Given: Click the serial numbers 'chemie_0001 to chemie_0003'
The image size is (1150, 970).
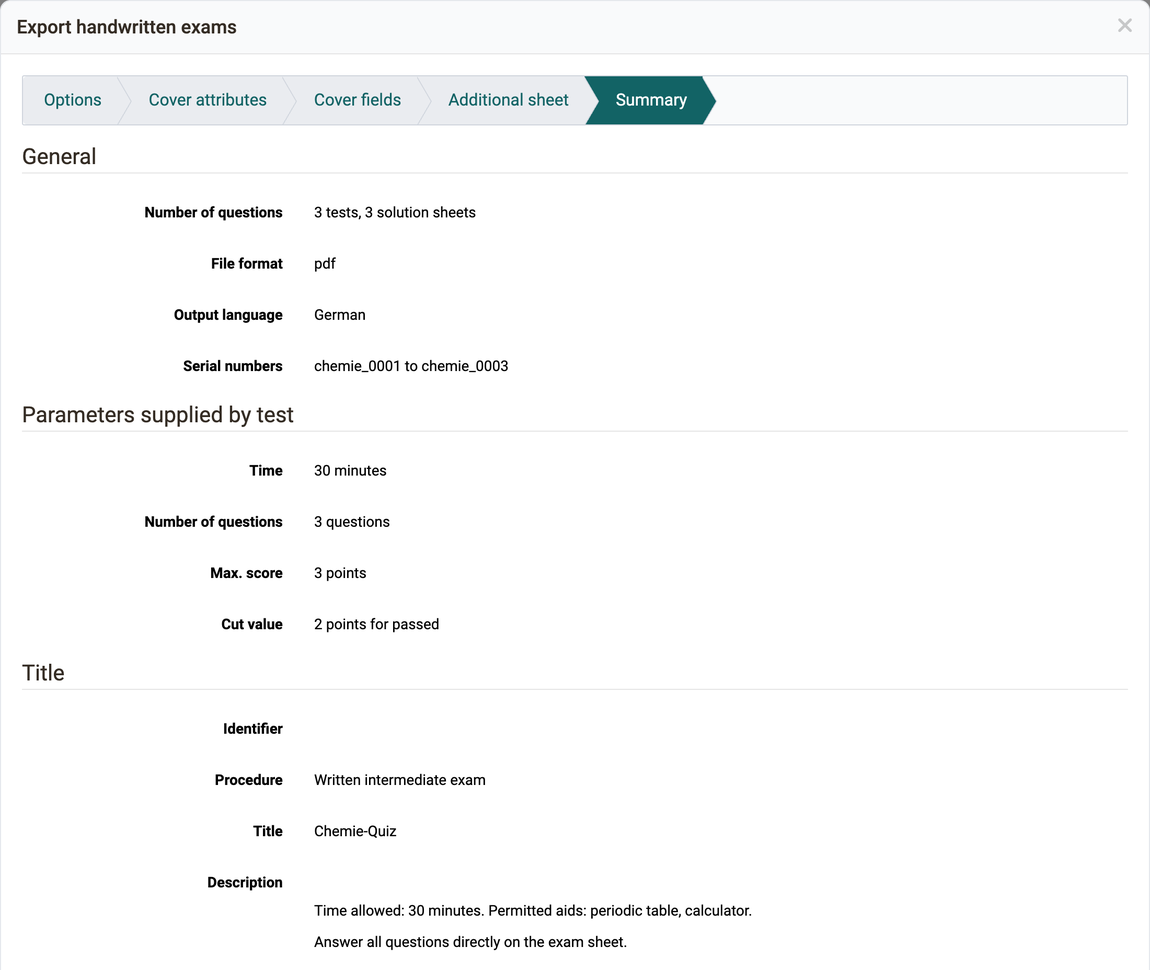Looking at the screenshot, I should [411, 367].
